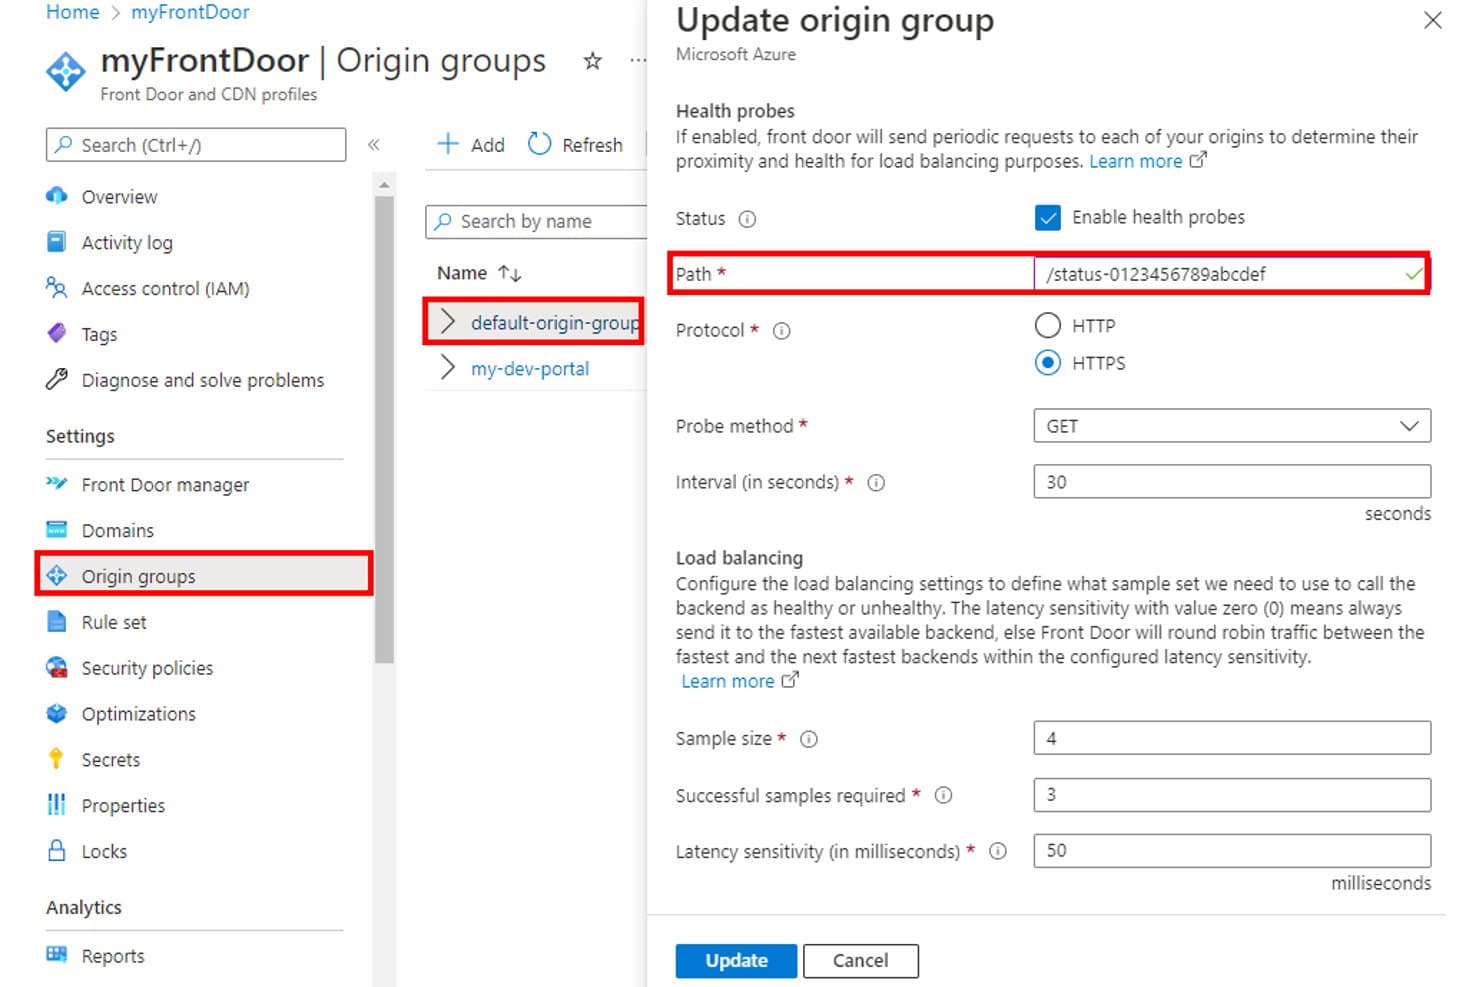Image resolution: width=1480 pixels, height=987 pixels.
Task: Go to Domains settings
Action: click(x=117, y=531)
